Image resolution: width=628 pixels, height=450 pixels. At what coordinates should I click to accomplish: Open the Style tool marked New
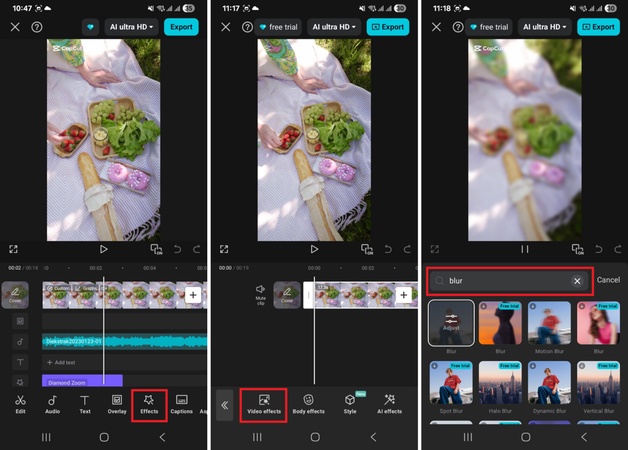tap(350, 403)
